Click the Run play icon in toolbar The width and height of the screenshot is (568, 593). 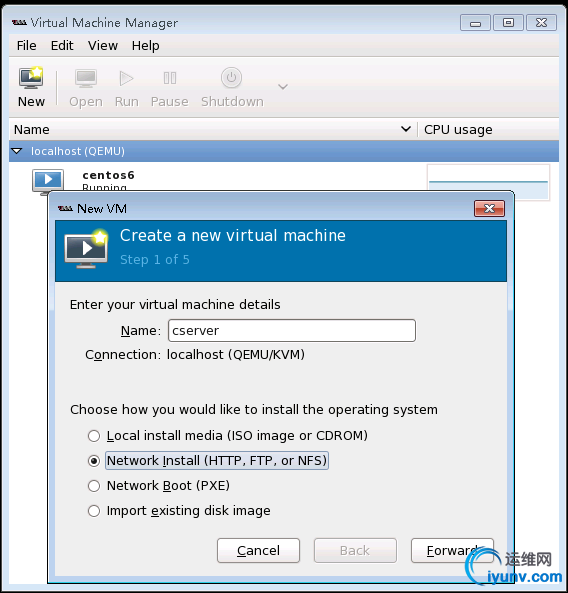126,78
